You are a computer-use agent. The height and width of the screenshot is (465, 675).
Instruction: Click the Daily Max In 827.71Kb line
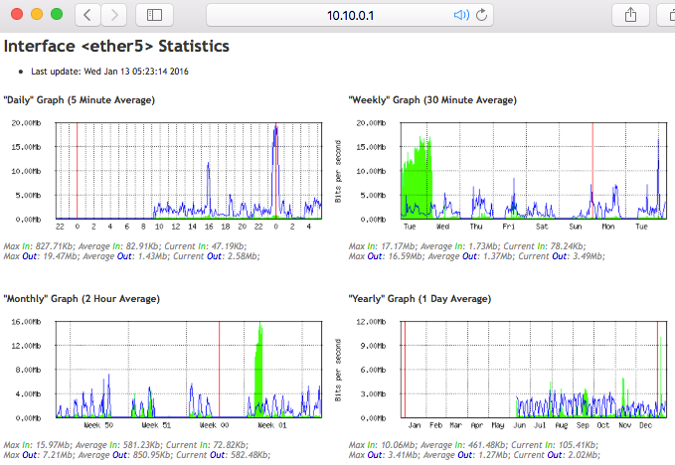coord(125,246)
